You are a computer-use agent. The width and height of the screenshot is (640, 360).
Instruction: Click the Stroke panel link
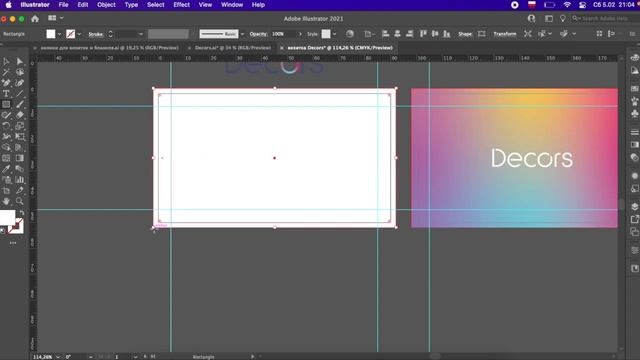[96, 34]
